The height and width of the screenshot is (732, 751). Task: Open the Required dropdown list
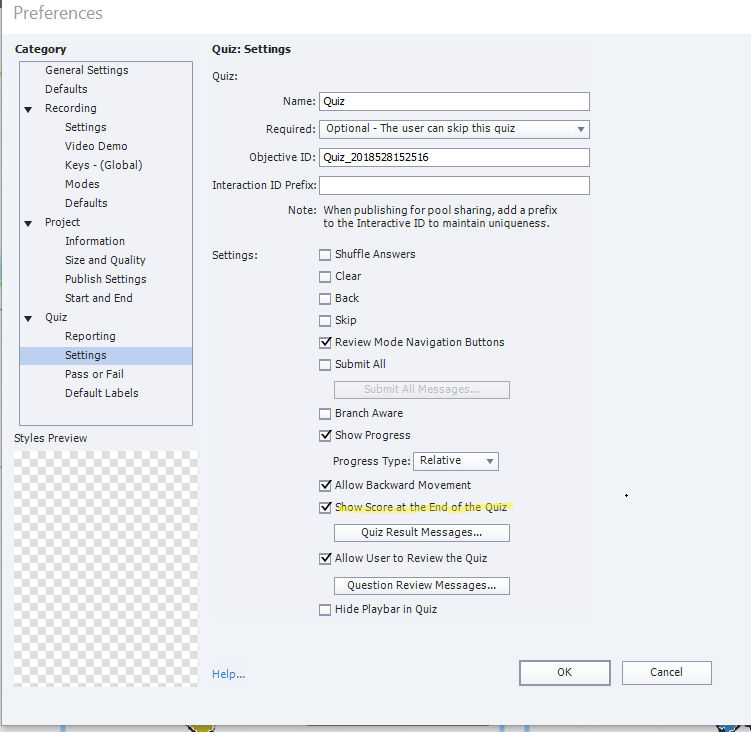[454, 129]
